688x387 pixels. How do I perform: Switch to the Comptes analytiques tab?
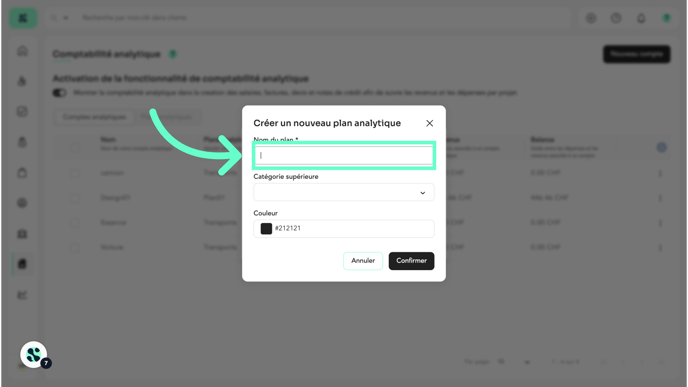coord(94,117)
